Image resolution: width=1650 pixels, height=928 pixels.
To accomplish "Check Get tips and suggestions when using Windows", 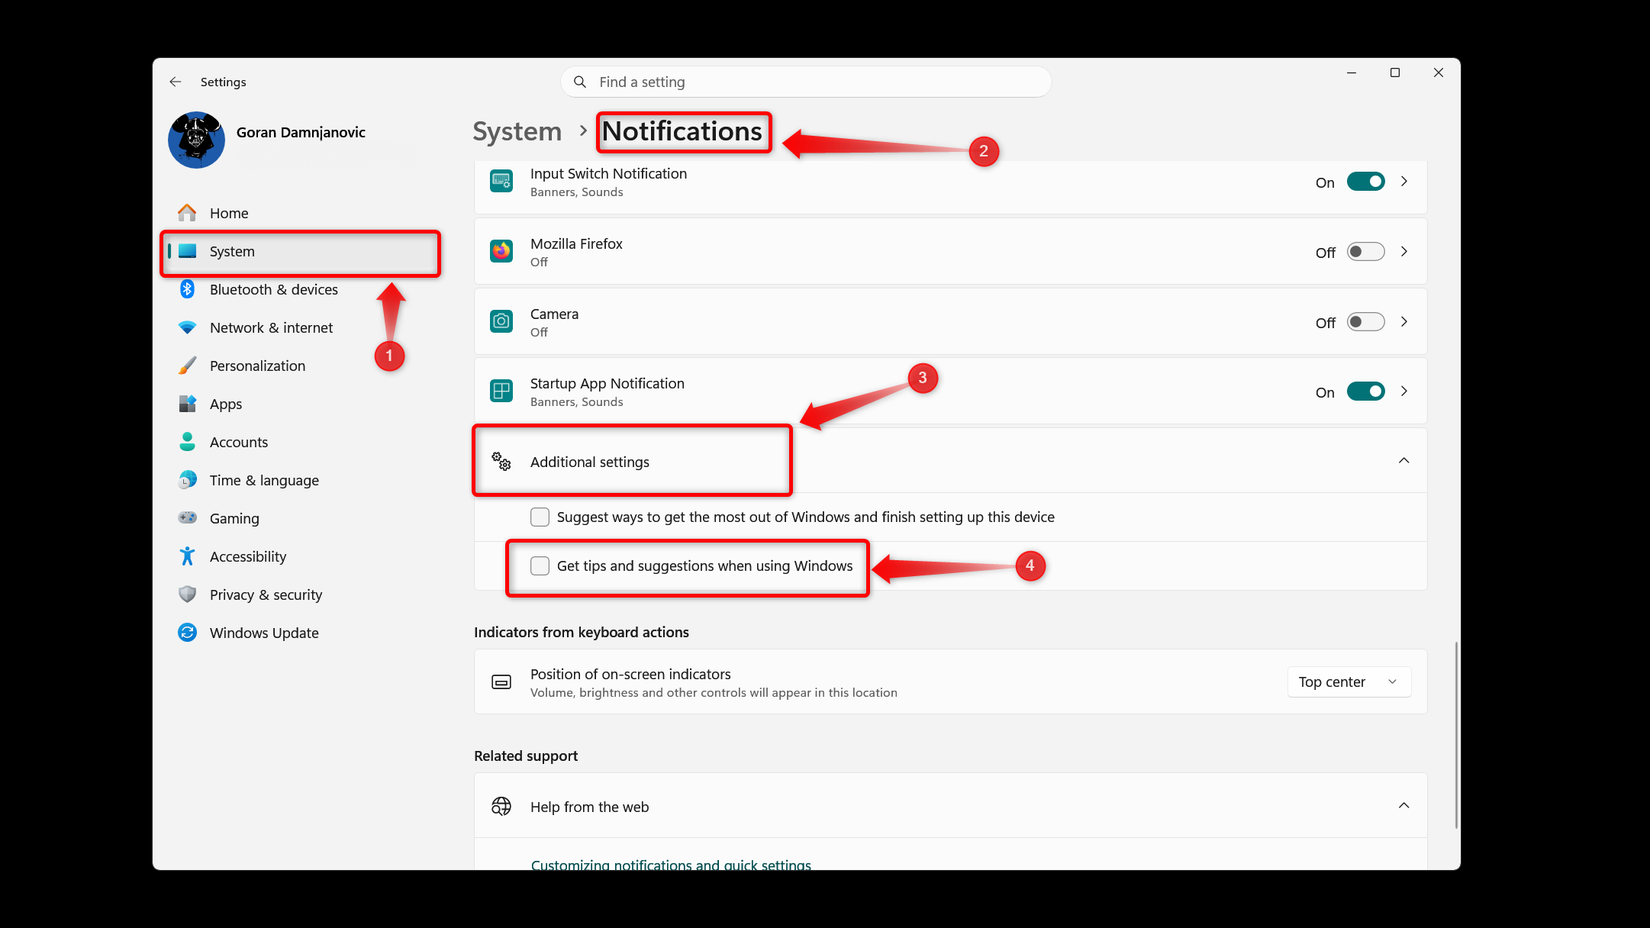I will (x=540, y=566).
